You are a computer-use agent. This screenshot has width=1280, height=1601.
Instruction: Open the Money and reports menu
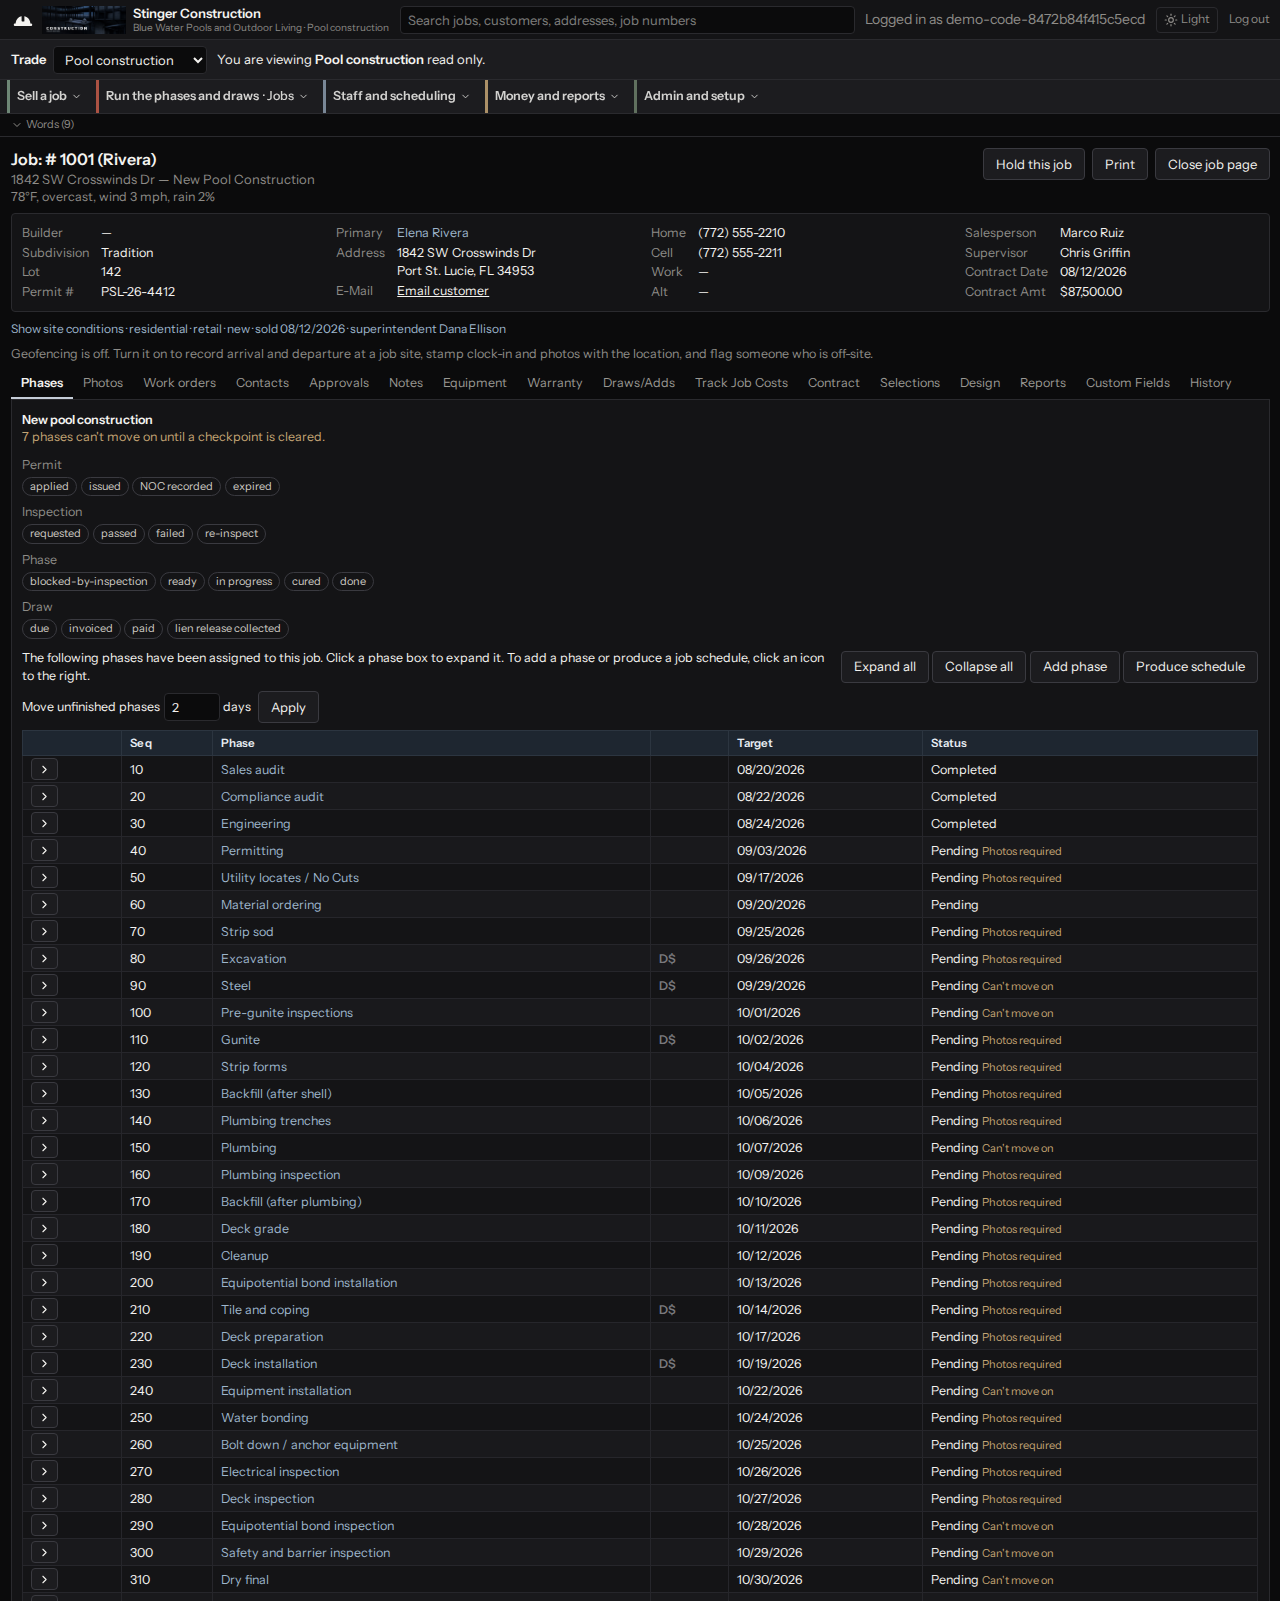556,96
